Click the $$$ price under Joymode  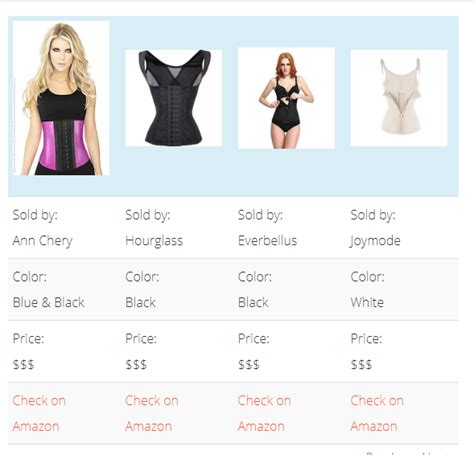pos(361,364)
